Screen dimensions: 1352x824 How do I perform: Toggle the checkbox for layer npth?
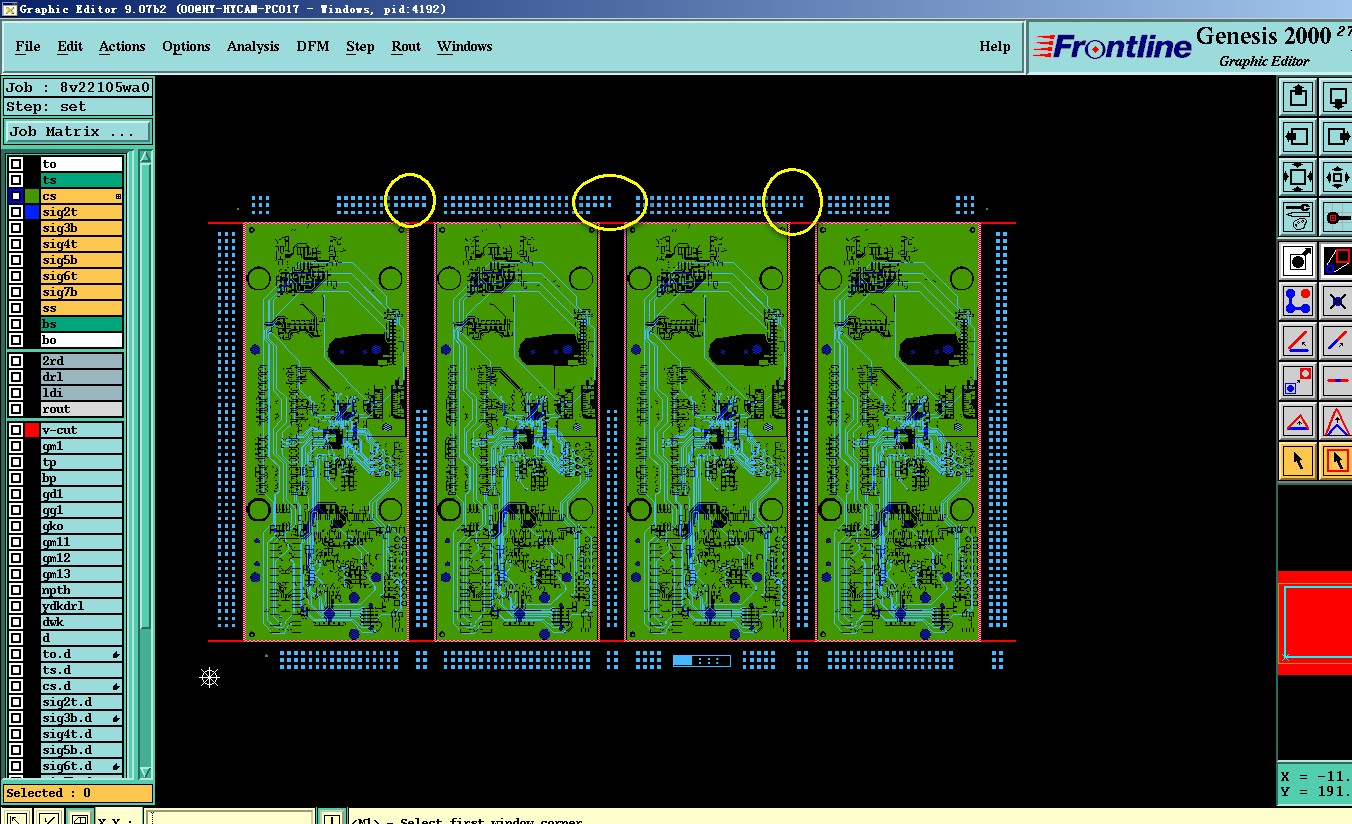(16, 590)
